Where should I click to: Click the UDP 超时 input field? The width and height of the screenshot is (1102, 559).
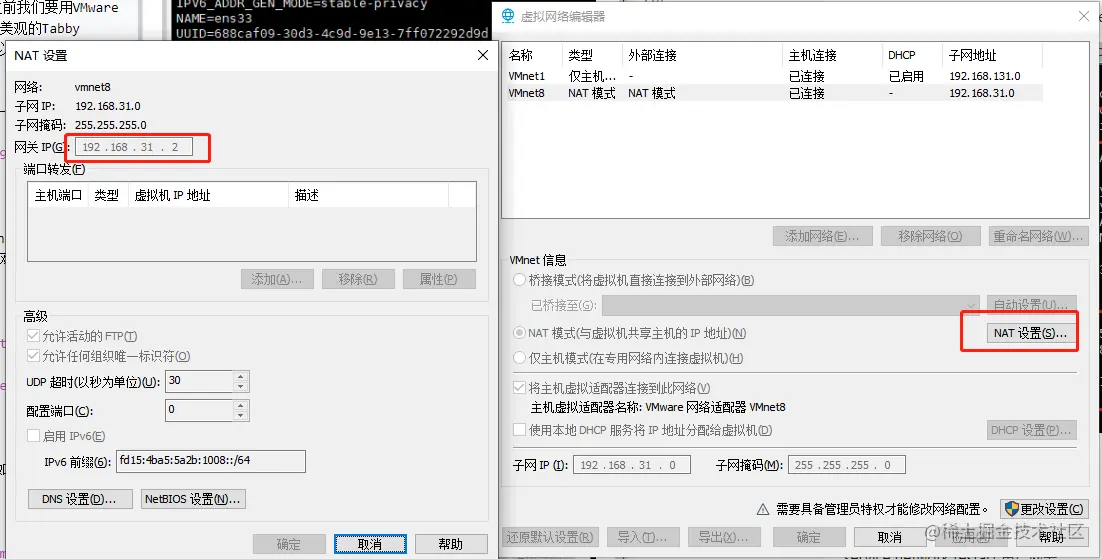[x=199, y=380]
